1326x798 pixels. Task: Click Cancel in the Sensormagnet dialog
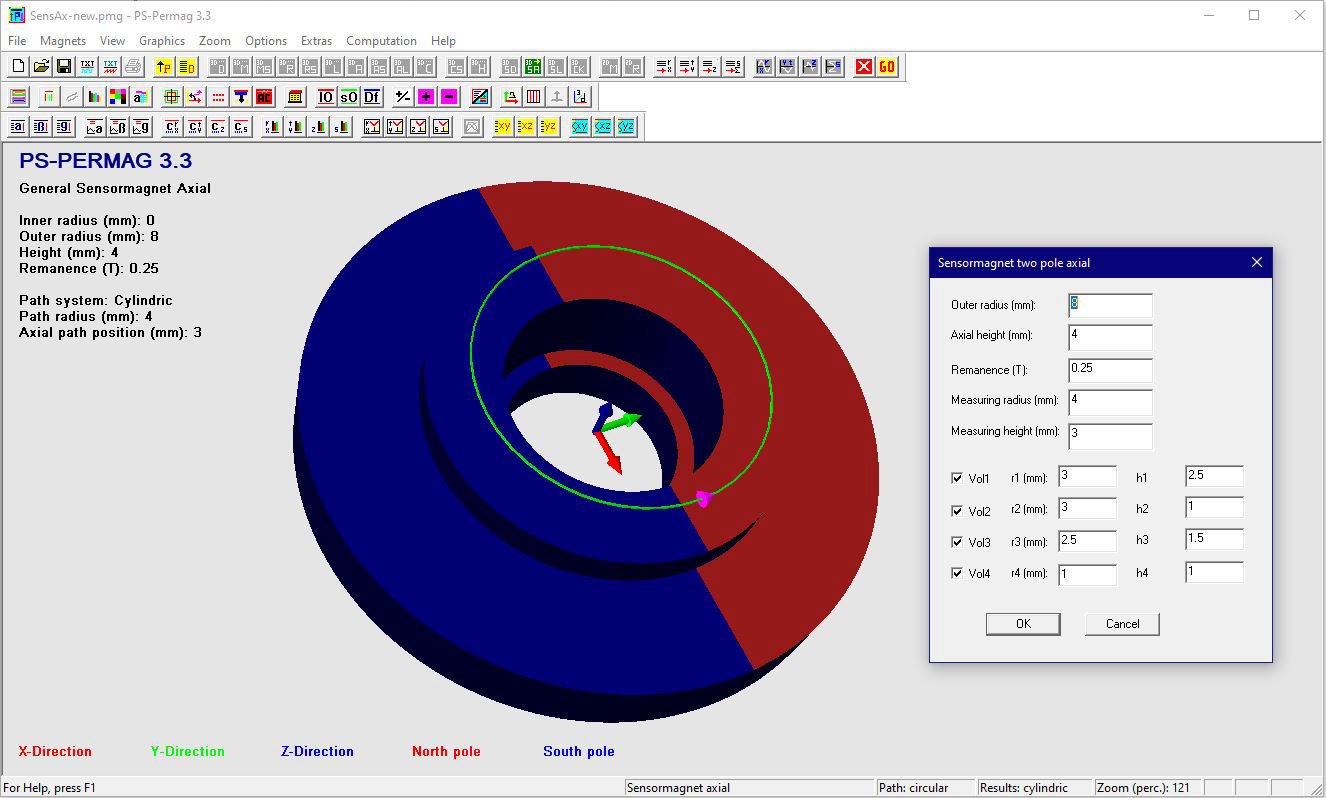[x=1122, y=624]
